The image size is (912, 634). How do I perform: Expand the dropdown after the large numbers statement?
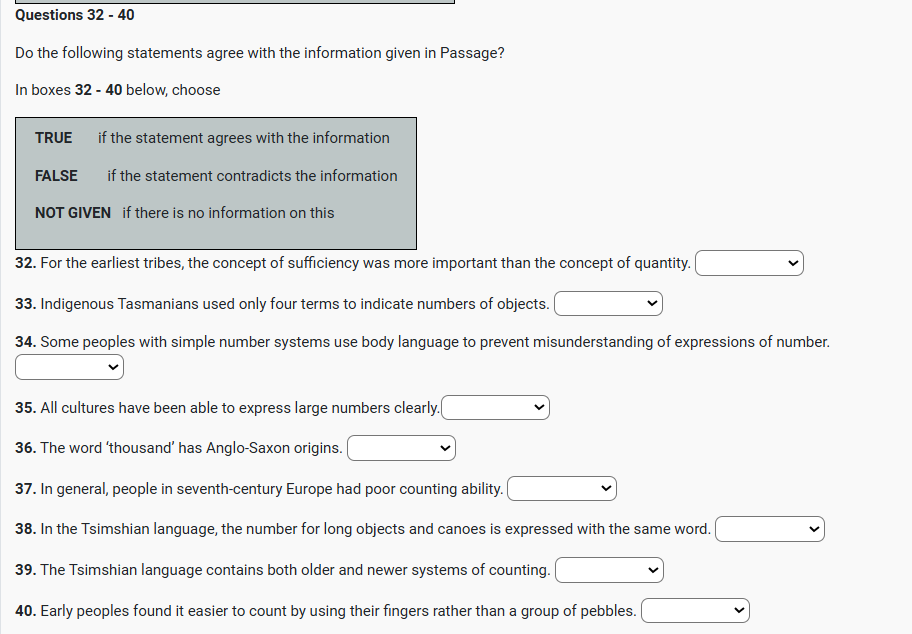pos(496,408)
